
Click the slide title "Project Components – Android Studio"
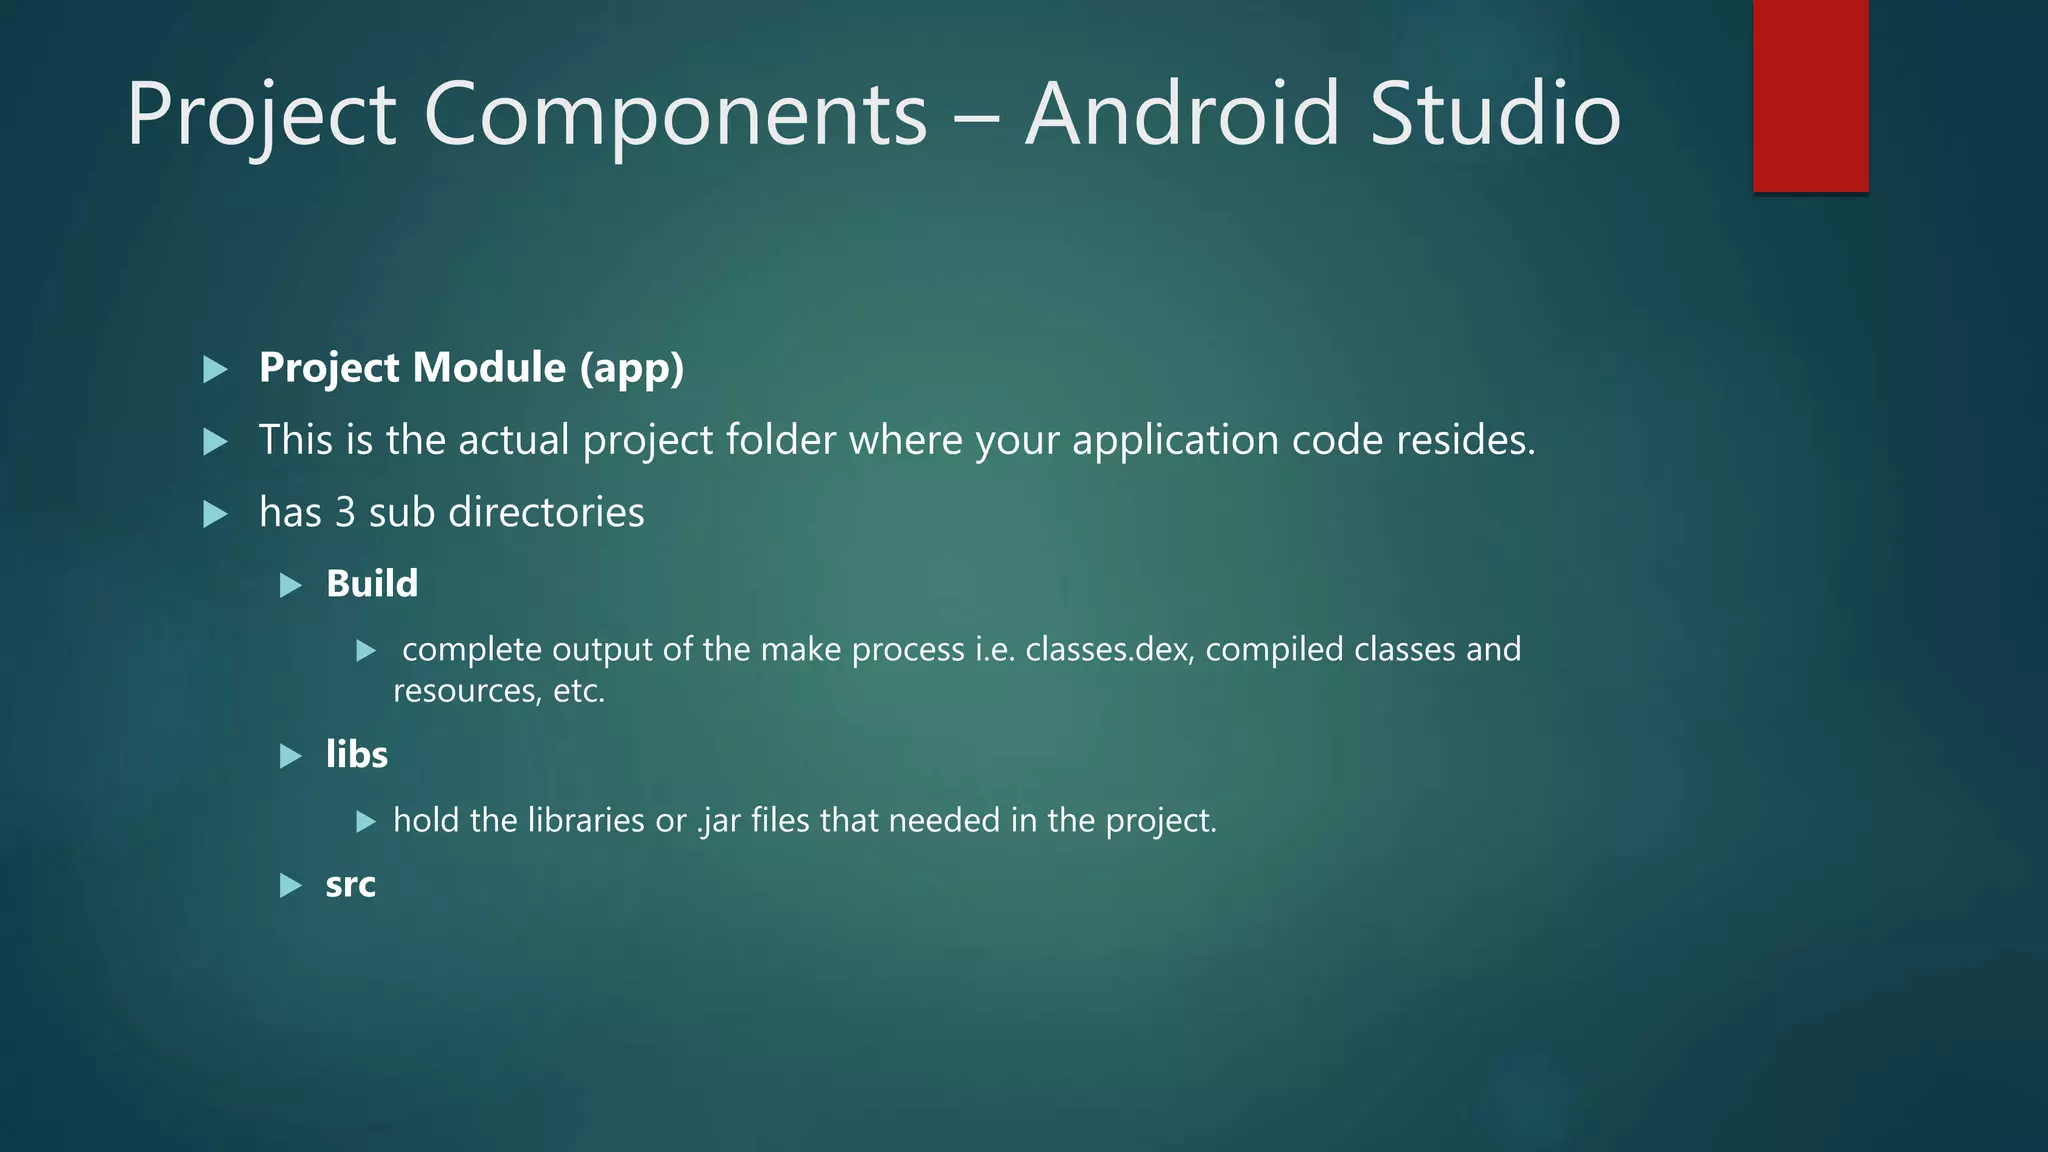873,115
